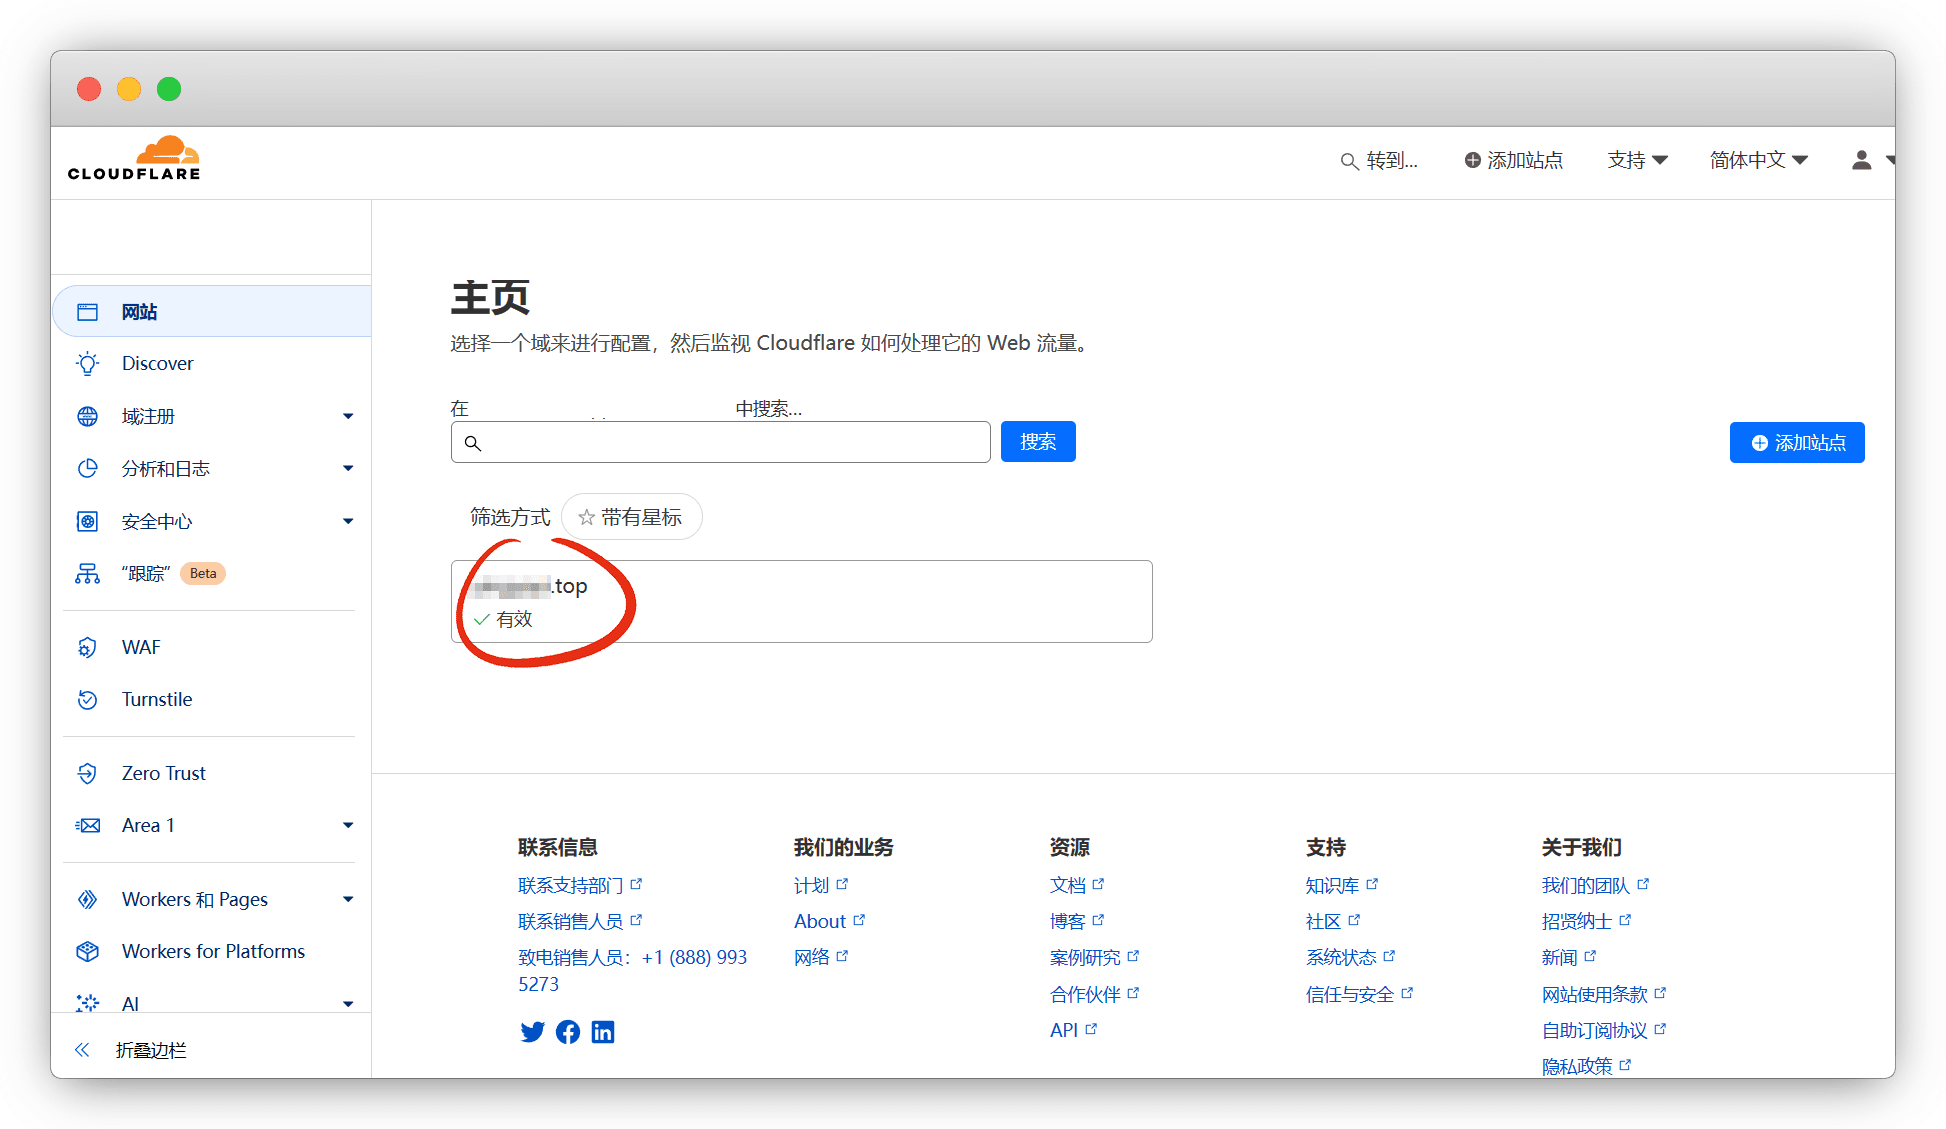Open the Twitter social icon
This screenshot has width=1946, height=1129.
[532, 1032]
